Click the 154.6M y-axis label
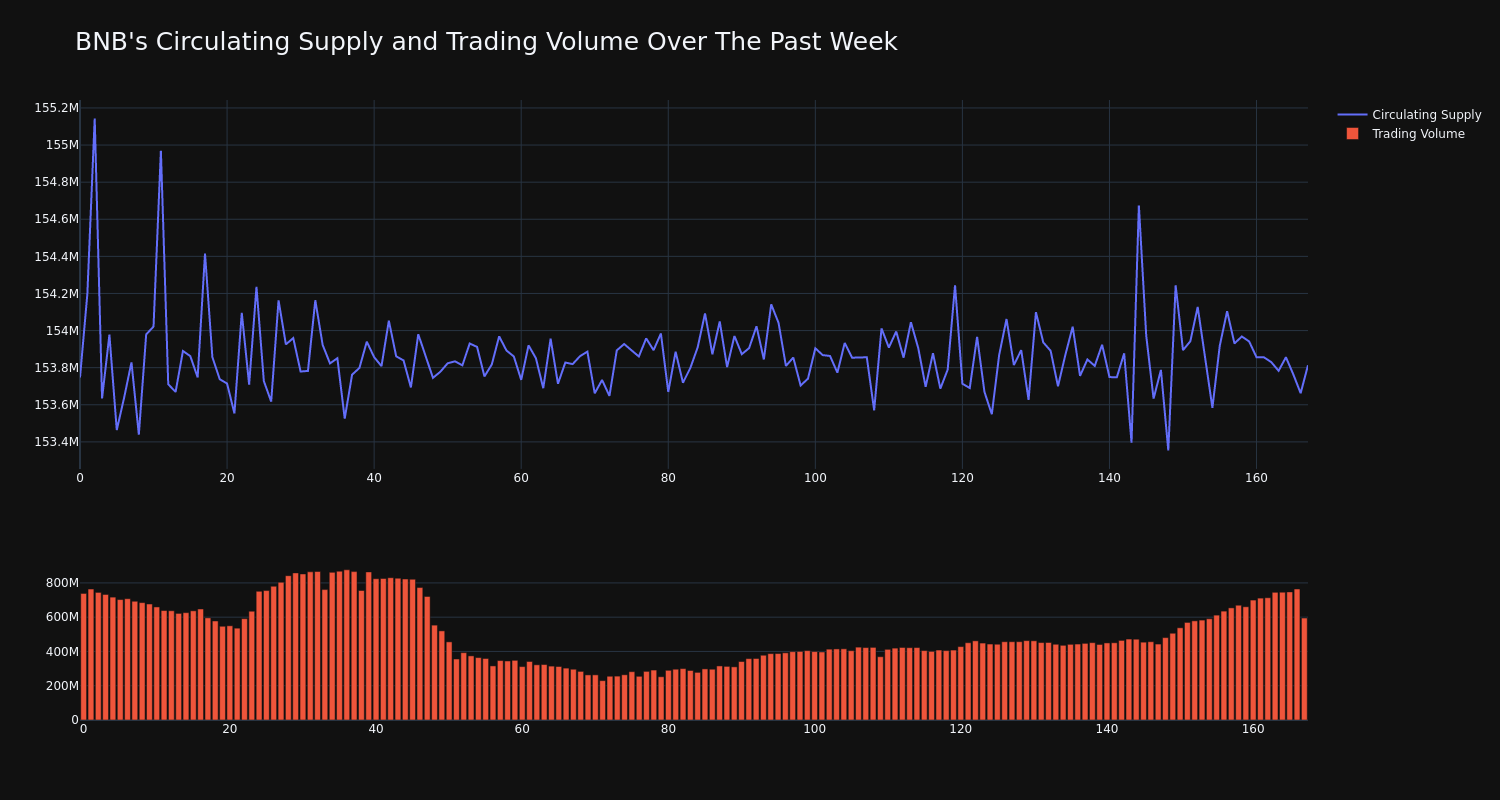The height and width of the screenshot is (800, 1500). coord(56,219)
